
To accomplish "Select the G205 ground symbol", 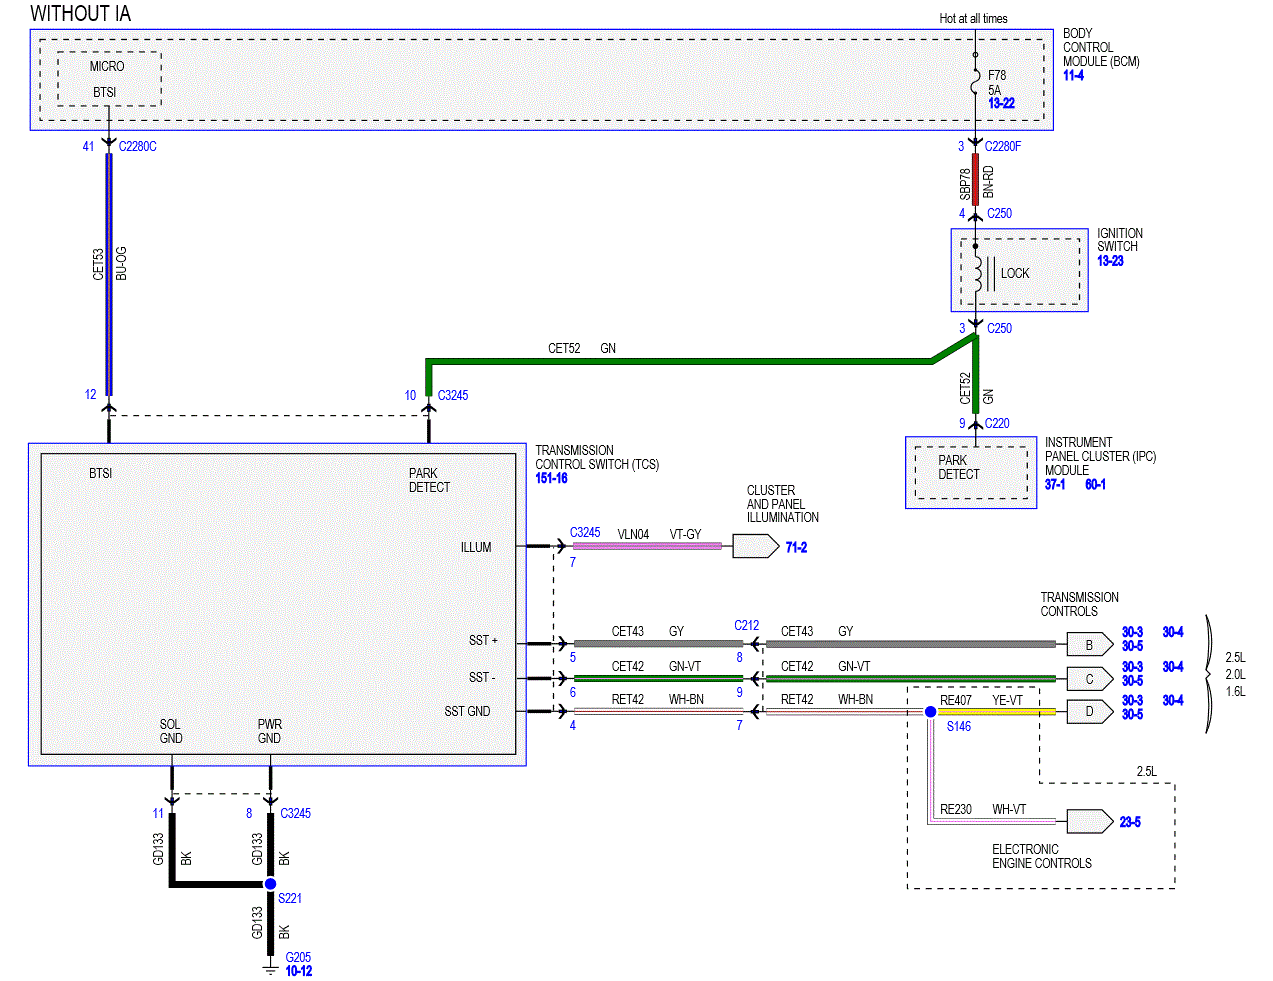I will coord(270,969).
